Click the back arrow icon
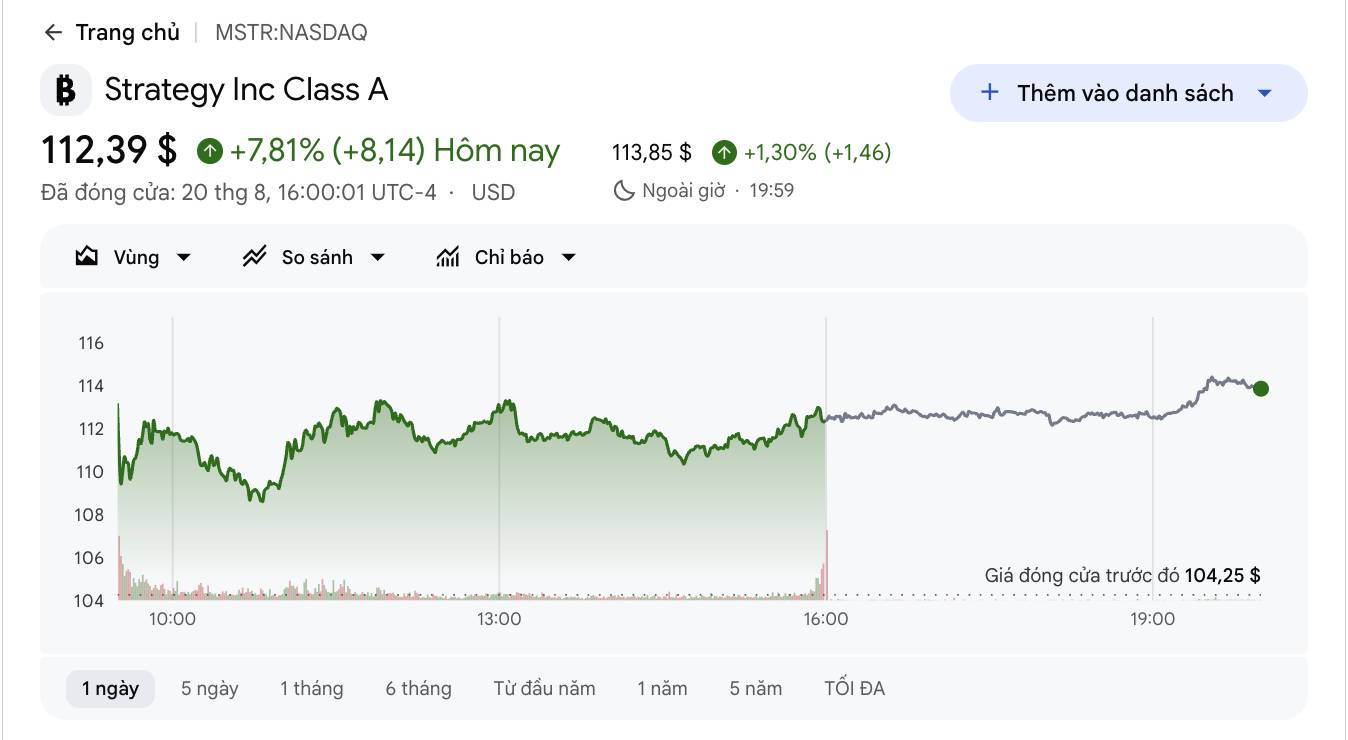This screenshot has width=1348, height=740. pos(53,33)
